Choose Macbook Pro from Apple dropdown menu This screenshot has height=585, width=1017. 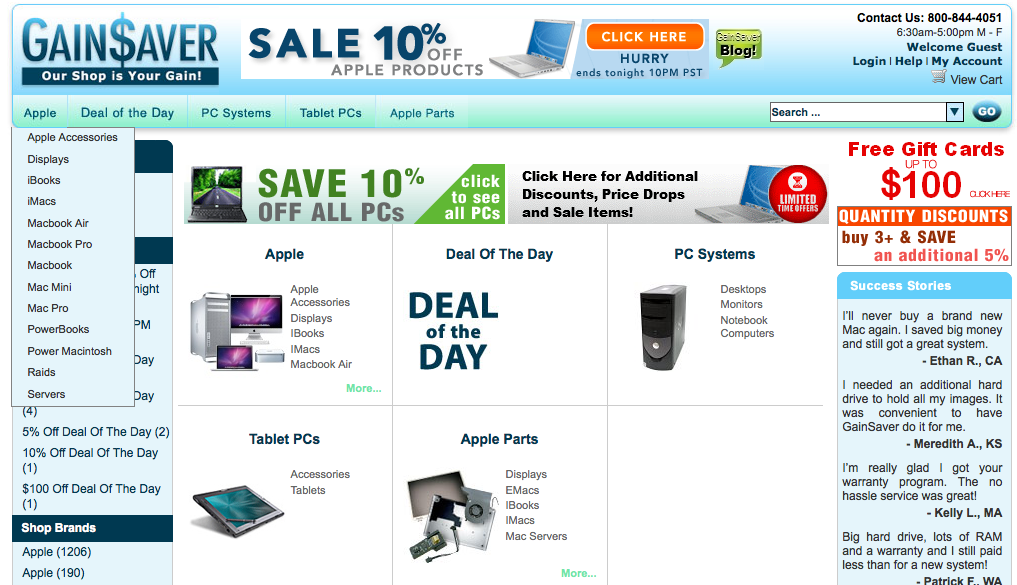(60, 244)
